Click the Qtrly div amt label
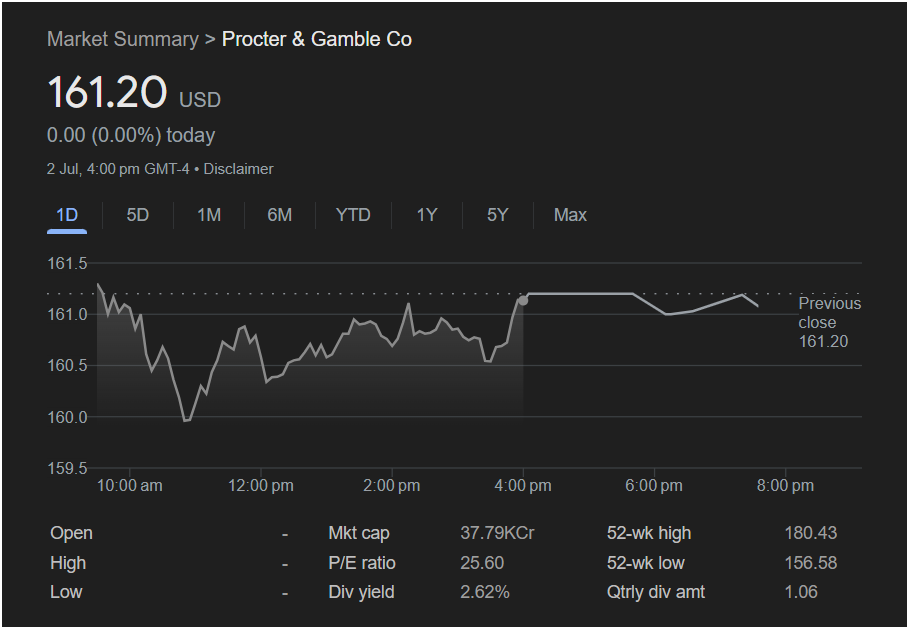909x629 pixels. coord(656,592)
